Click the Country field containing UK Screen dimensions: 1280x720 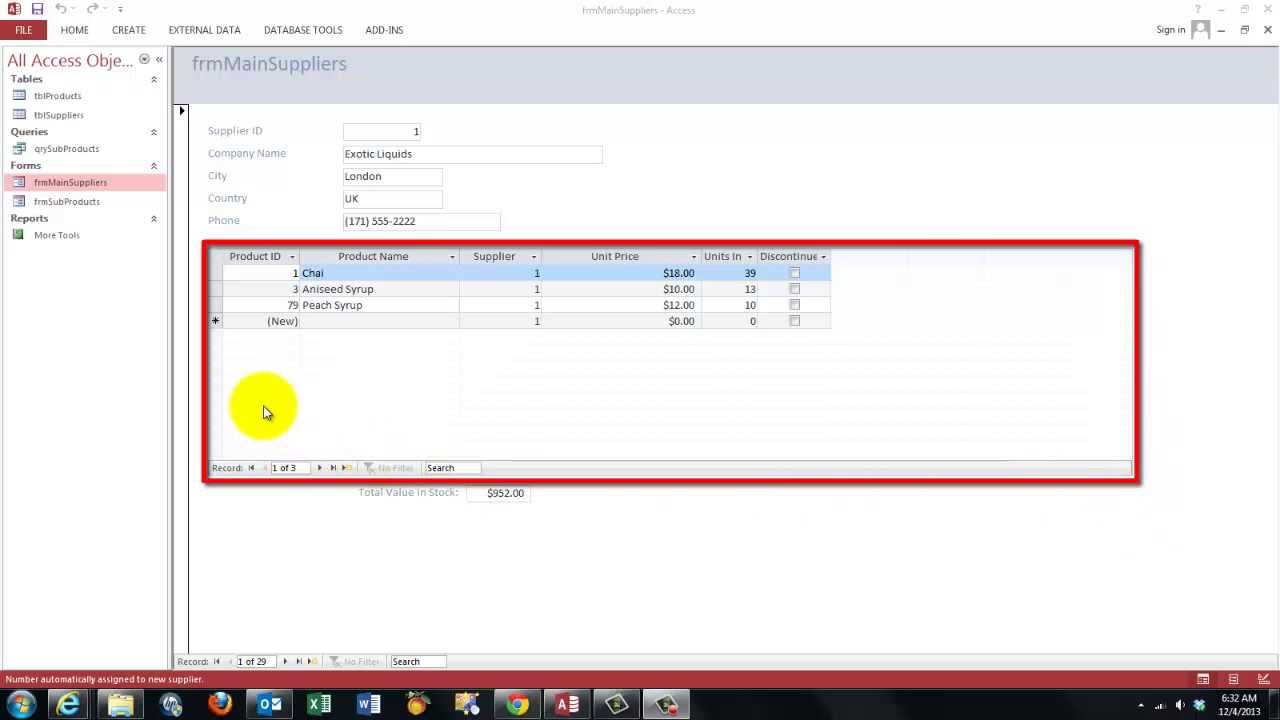tap(392, 198)
